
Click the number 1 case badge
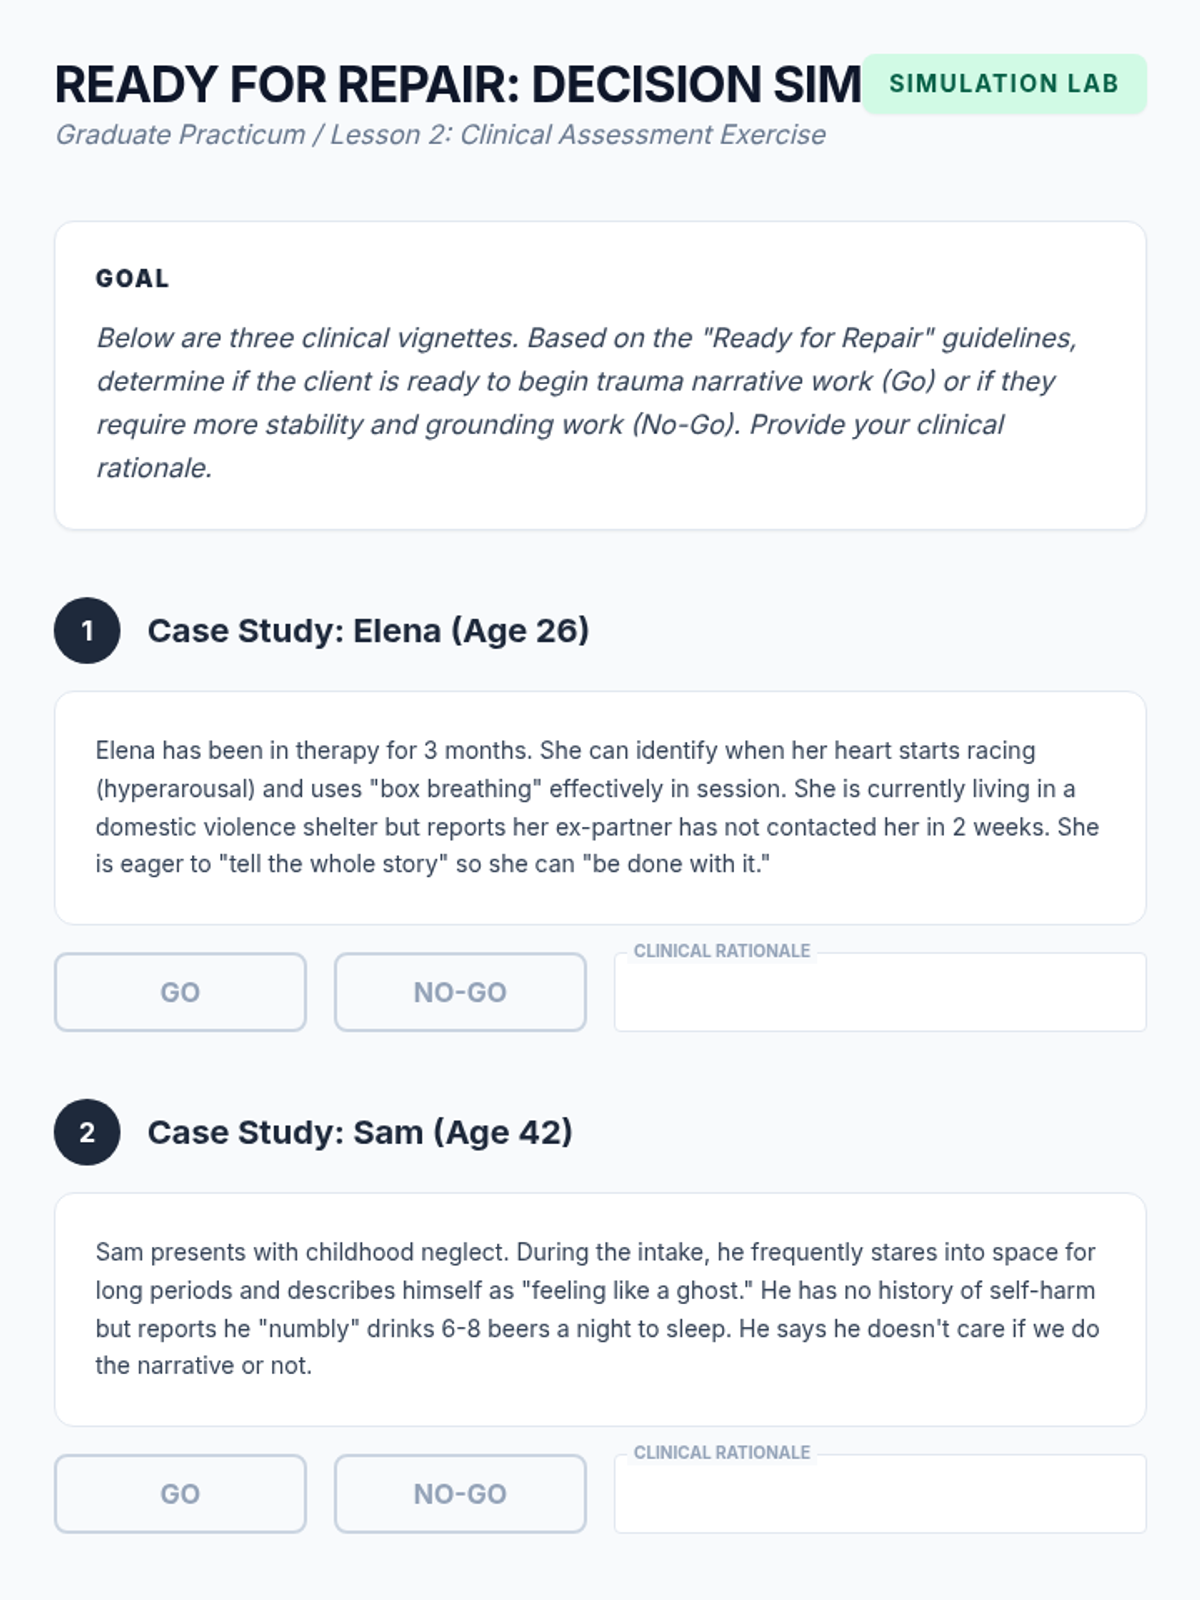point(87,631)
